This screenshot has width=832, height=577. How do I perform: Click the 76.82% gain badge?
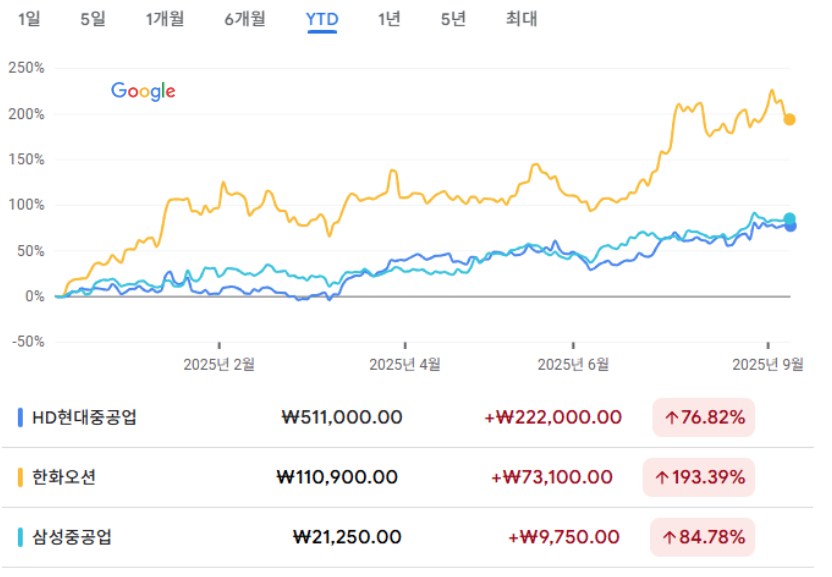(x=704, y=418)
